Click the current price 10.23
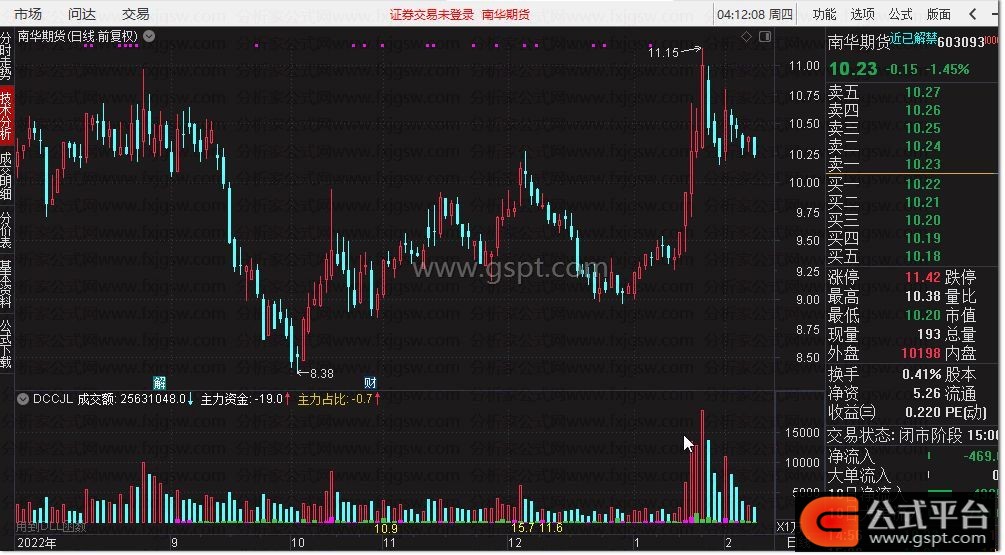 point(853,69)
